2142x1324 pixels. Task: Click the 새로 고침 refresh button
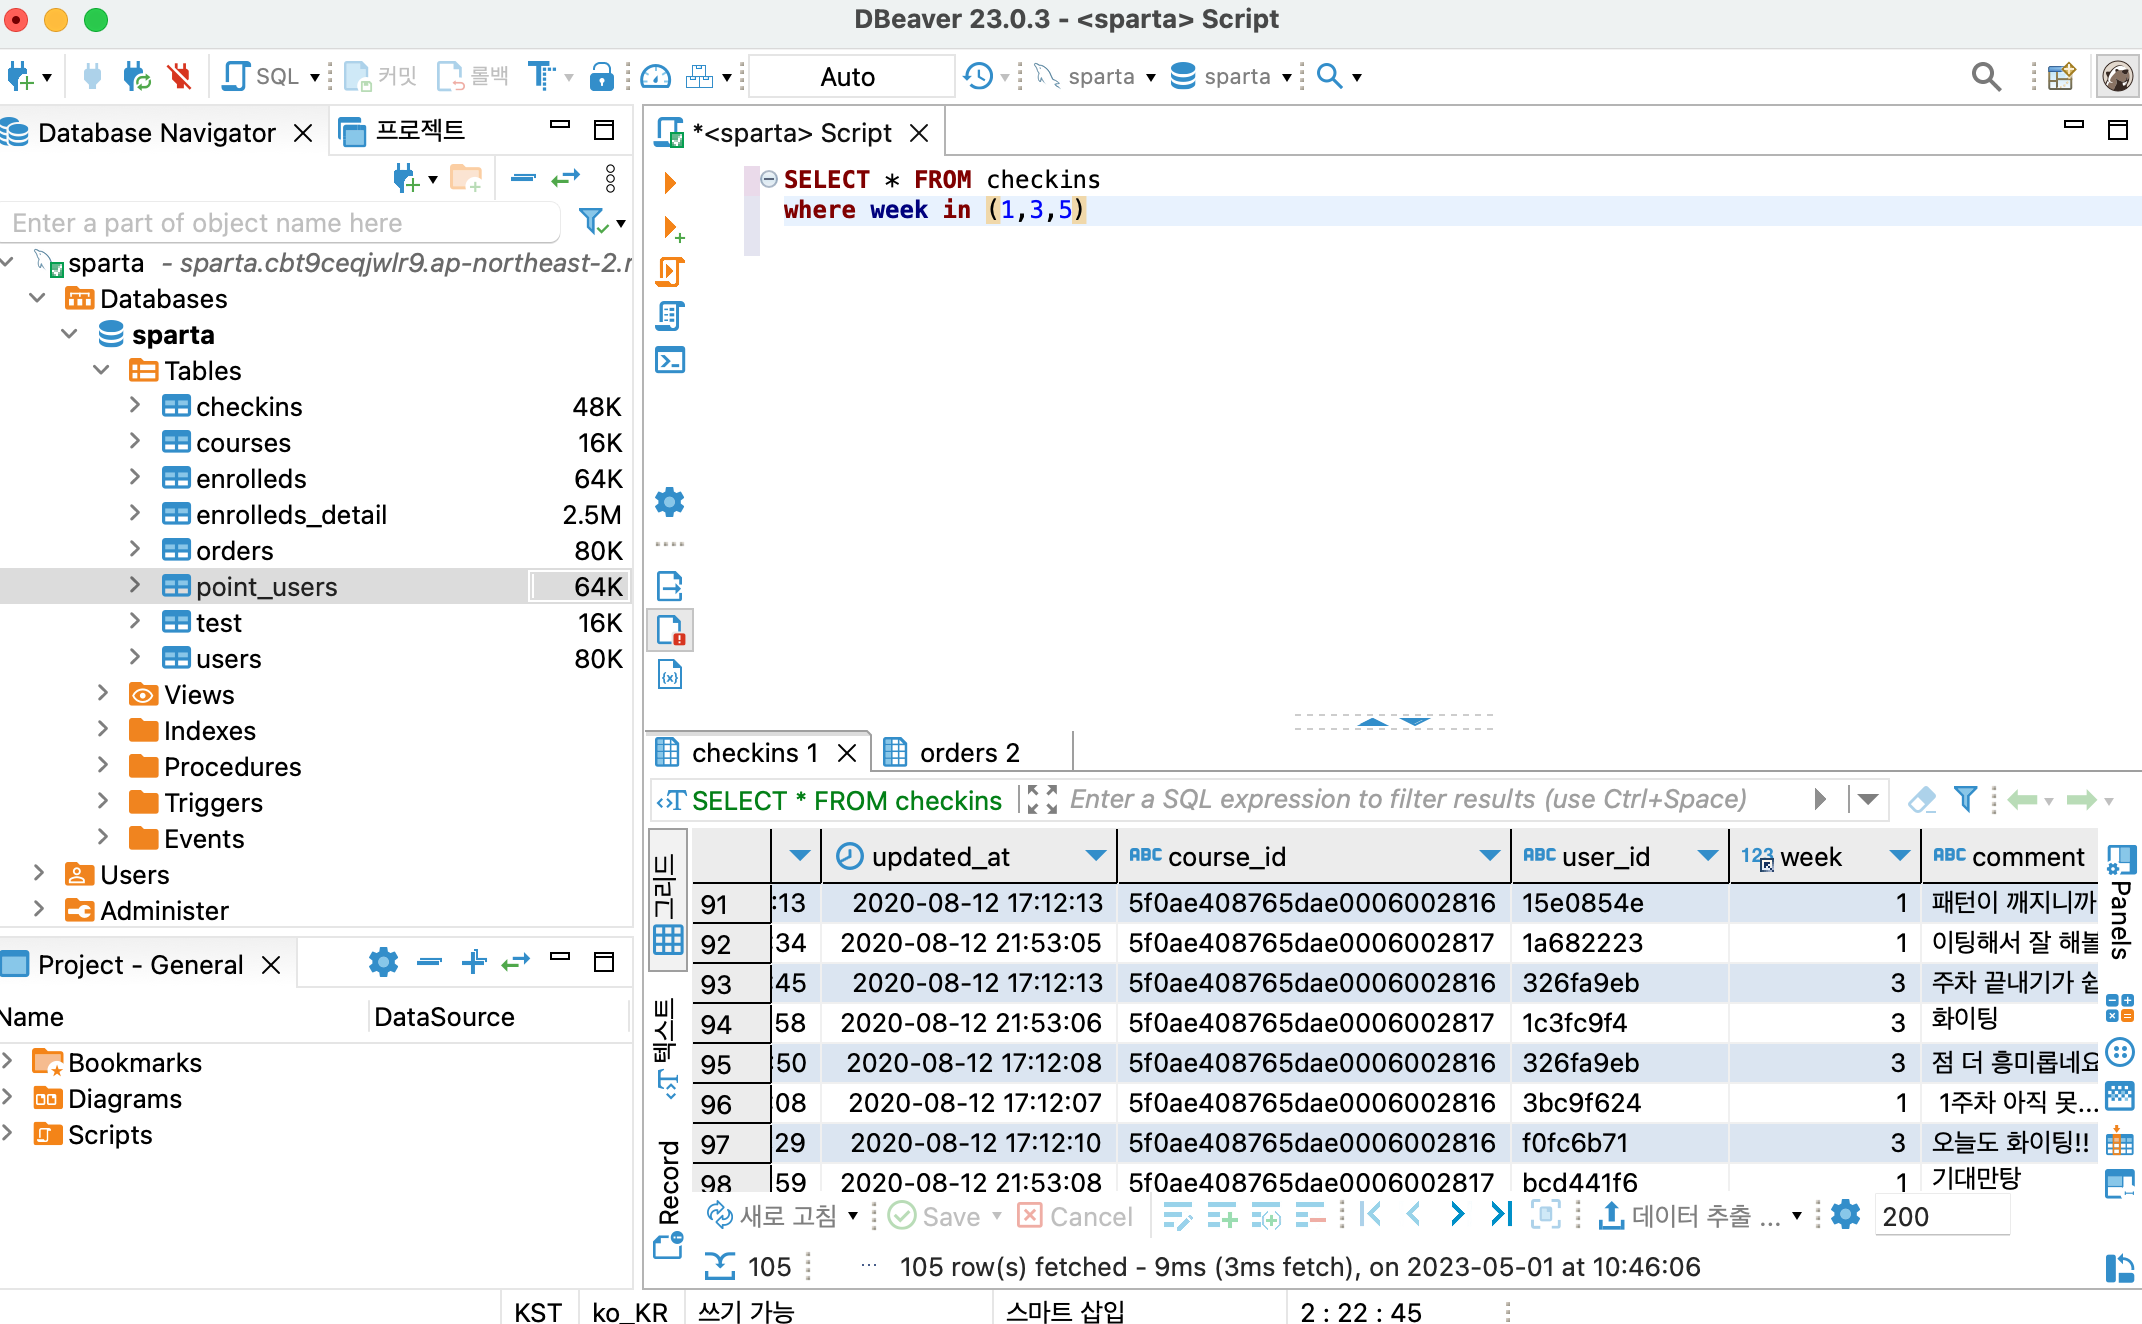[x=774, y=1215]
